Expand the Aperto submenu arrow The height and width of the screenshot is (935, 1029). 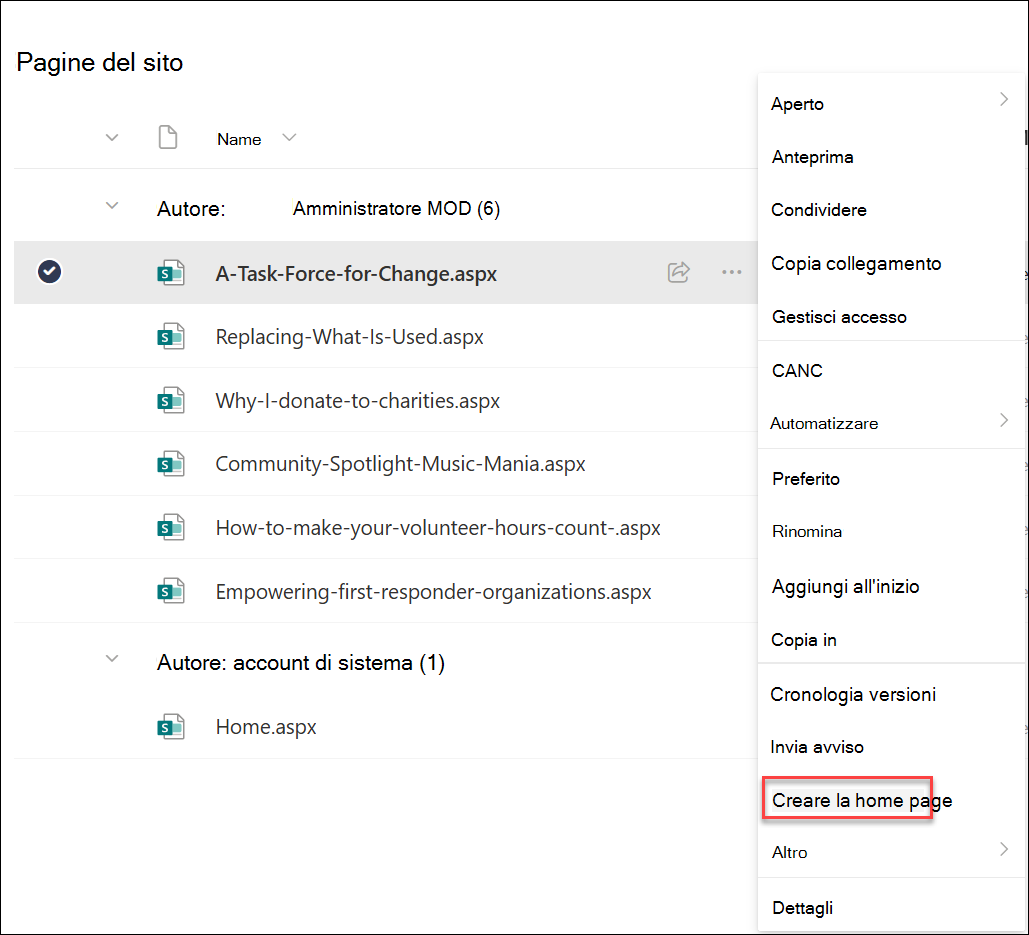[x=1003, y=100]
